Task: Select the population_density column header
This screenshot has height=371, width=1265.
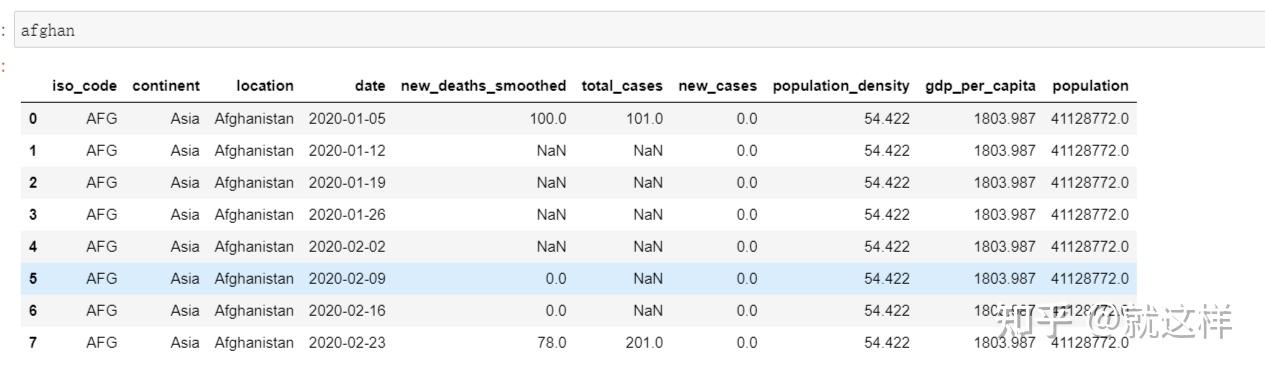Action: 841,86
